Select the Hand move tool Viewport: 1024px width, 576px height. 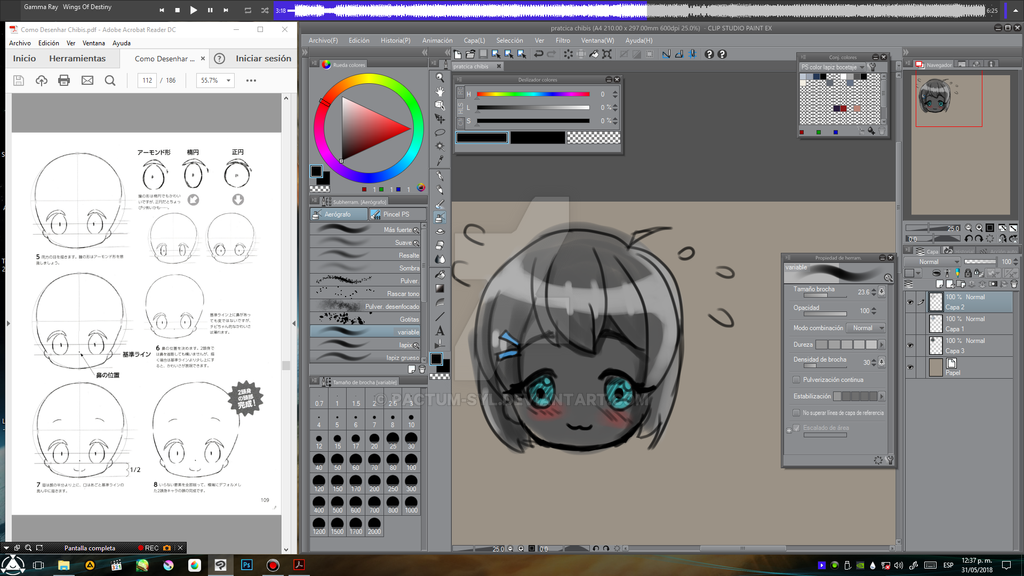(x=440, y=91)
